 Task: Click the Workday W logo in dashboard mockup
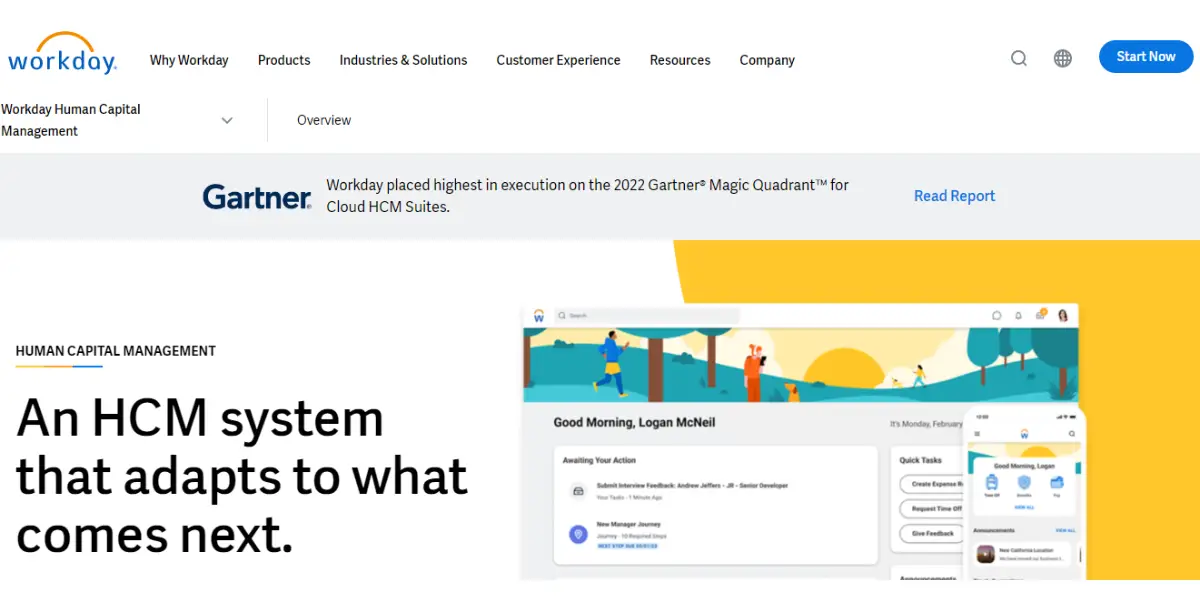point(538,315)
